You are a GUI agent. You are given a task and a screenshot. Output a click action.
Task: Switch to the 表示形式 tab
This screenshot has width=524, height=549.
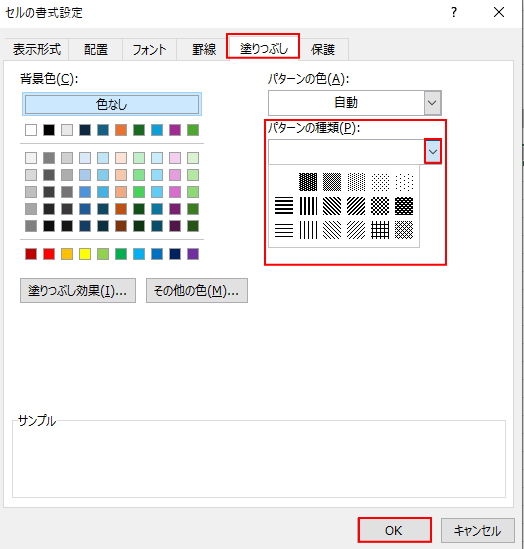[37, 49]
